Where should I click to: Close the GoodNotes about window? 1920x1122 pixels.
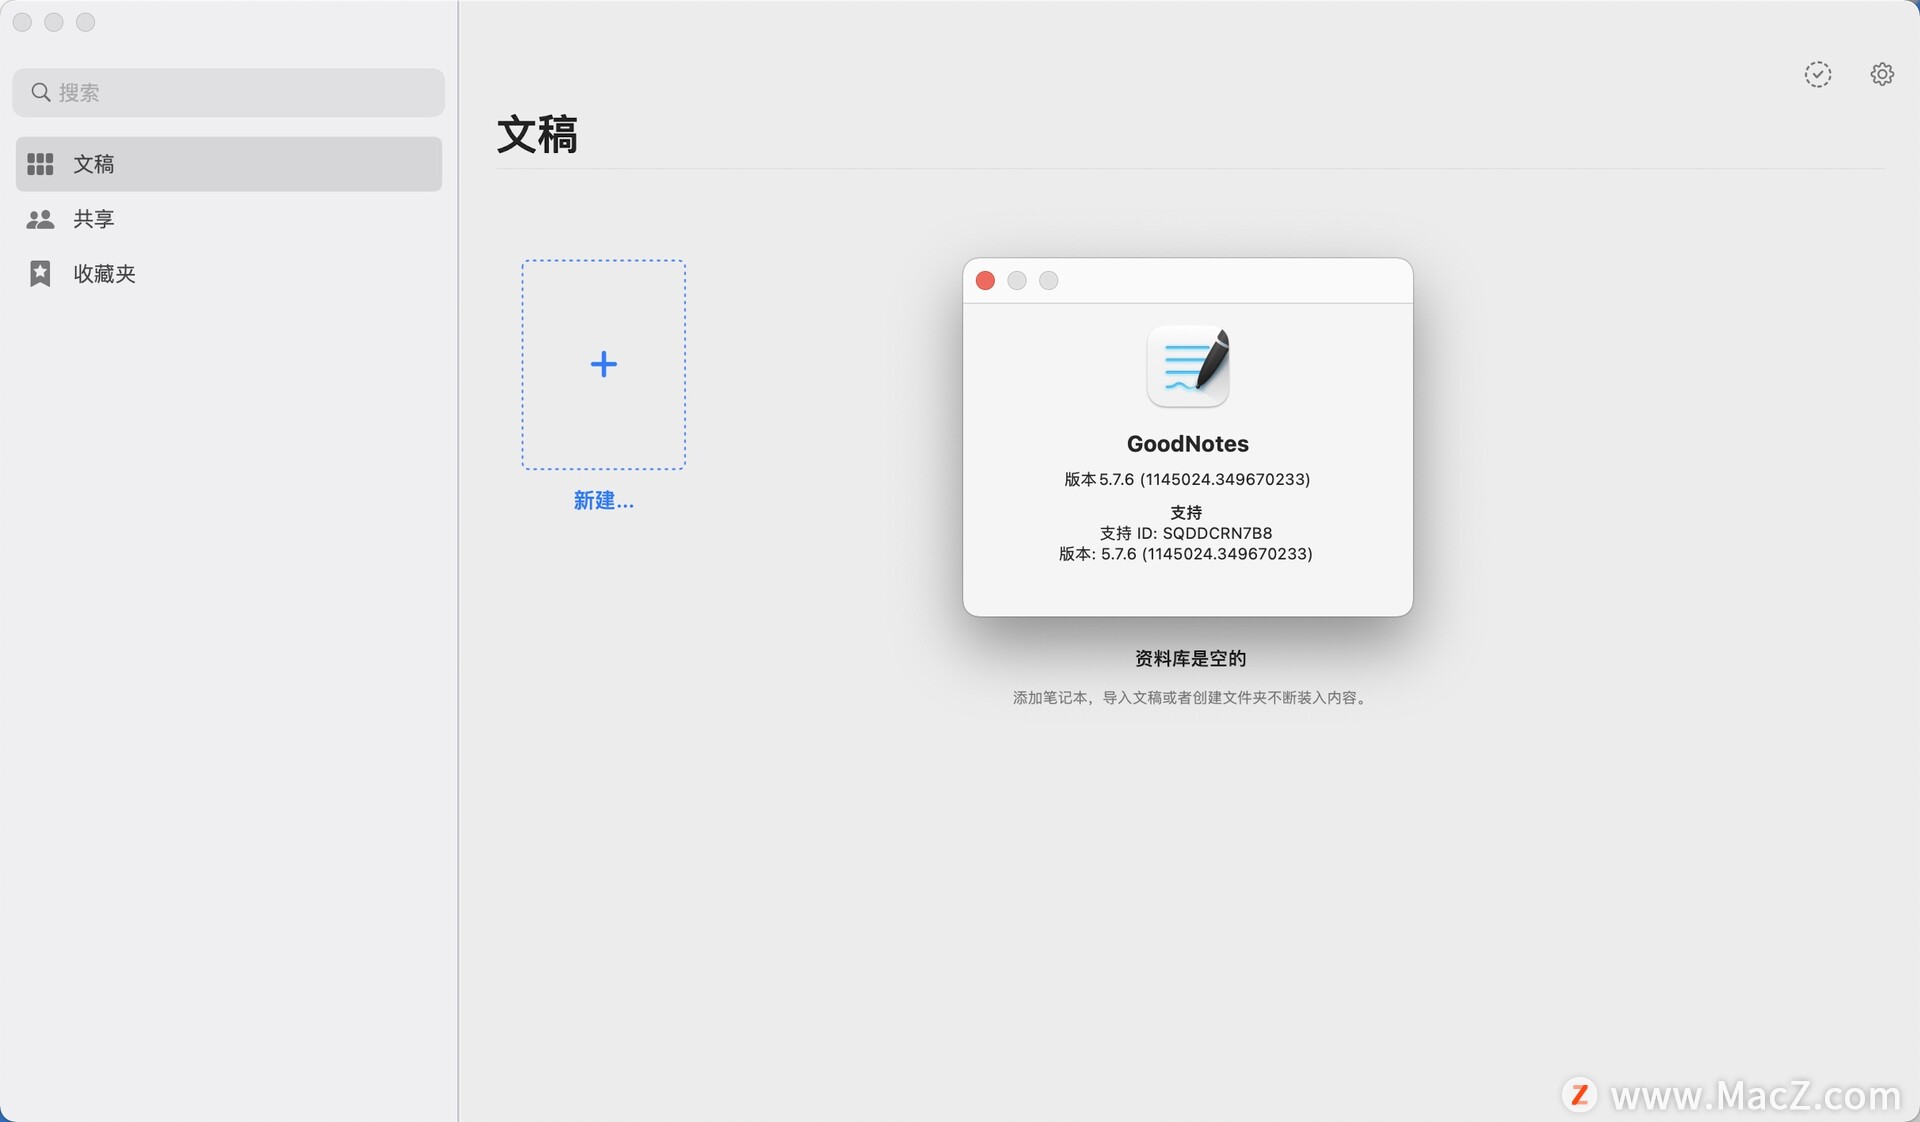pos(985,281)
